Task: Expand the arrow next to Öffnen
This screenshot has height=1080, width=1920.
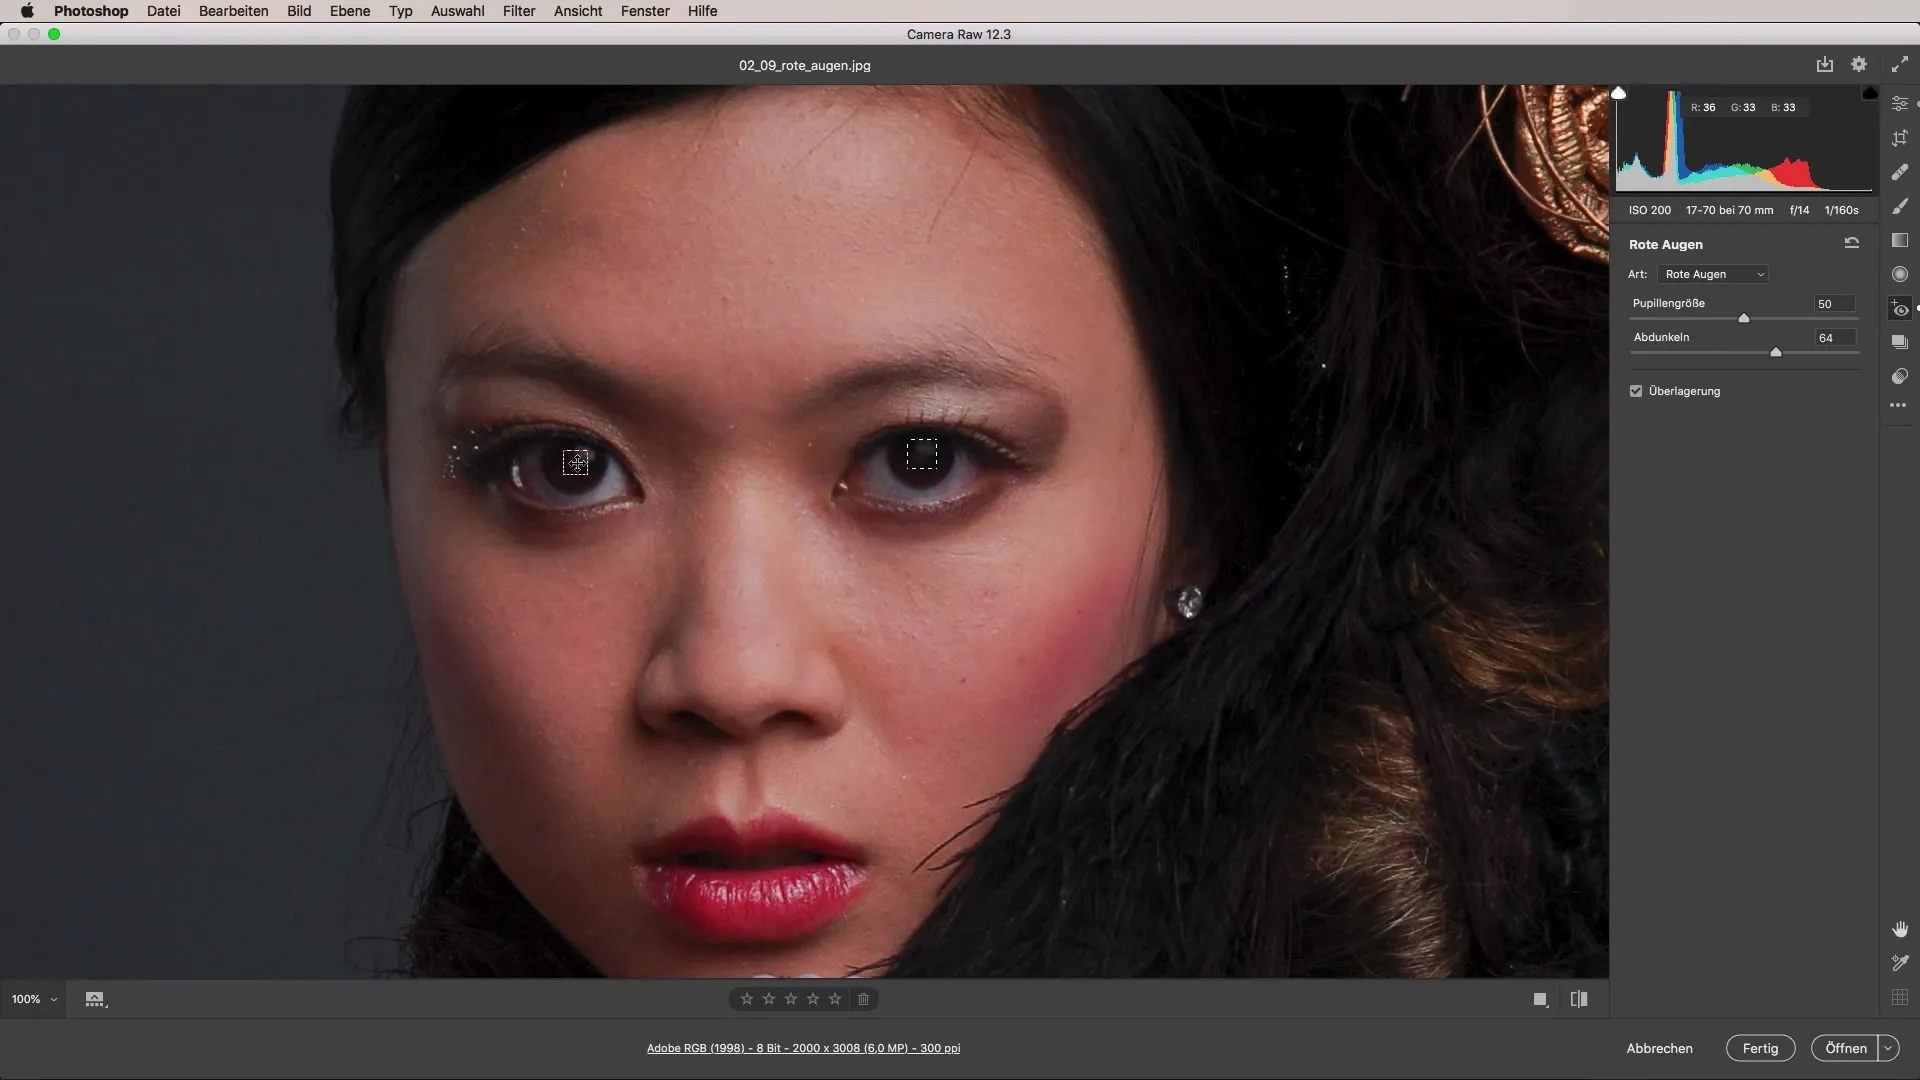Action: (1888, 1048)
